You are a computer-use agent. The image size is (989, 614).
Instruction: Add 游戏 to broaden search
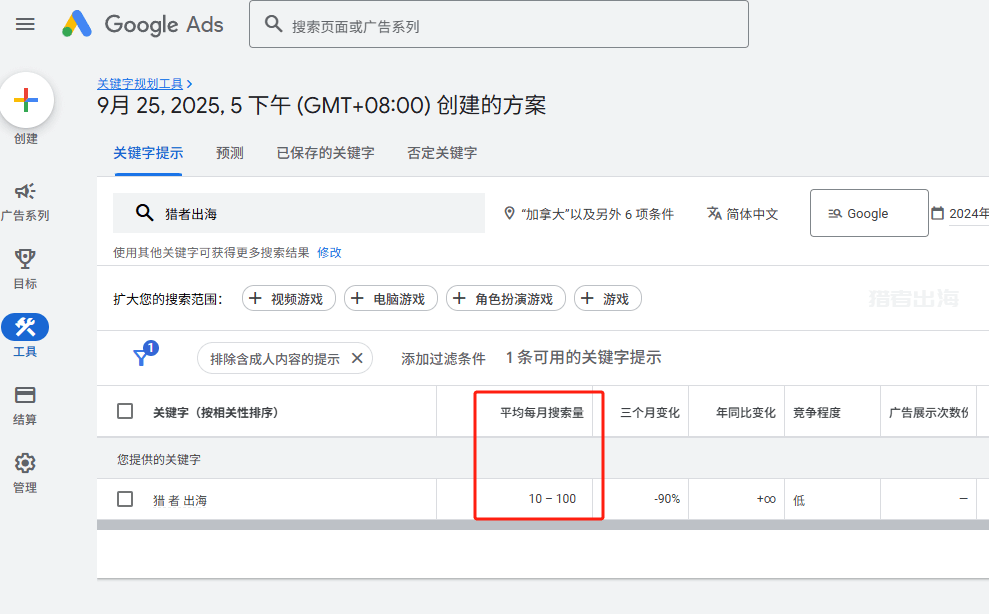pos(607,298)
